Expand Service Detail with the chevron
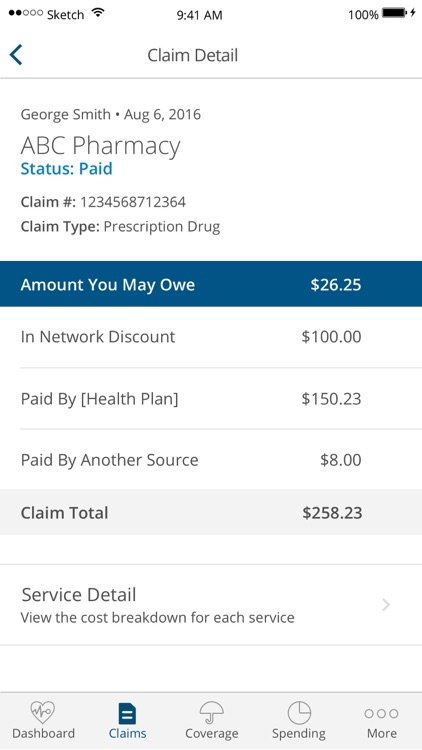This screenshot has width=422, height=750. [386, 605]
